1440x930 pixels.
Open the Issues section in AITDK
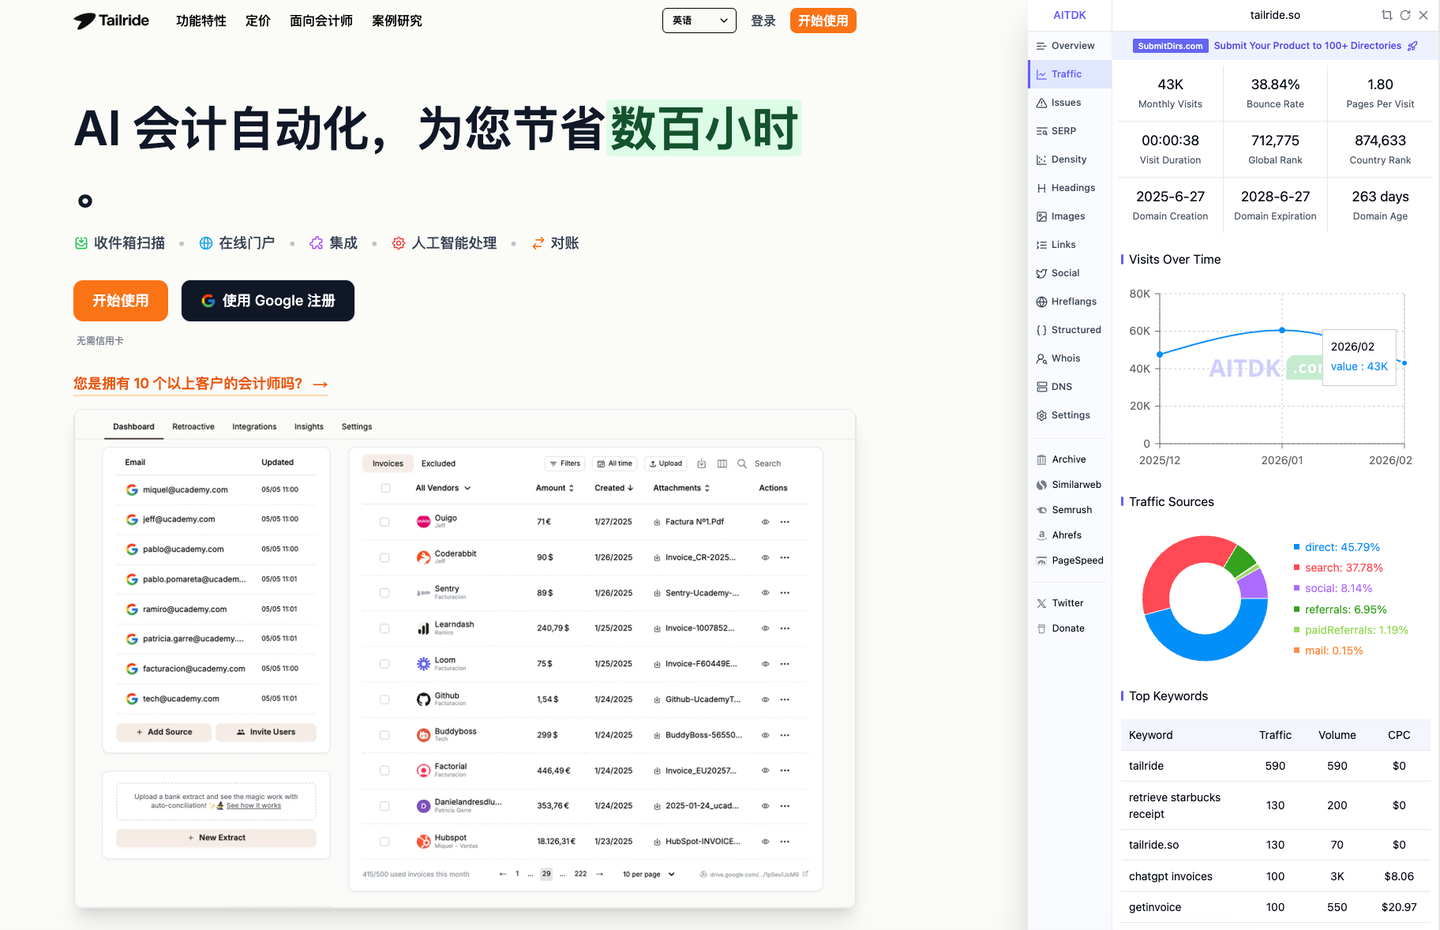[1070, 103]
